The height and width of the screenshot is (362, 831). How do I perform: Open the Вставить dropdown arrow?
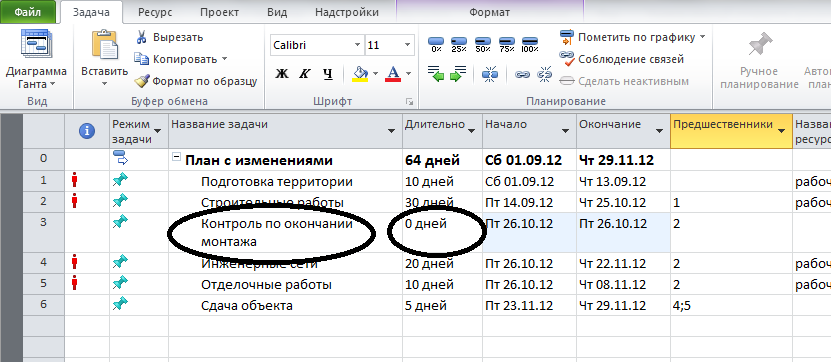tap(104, 83)
